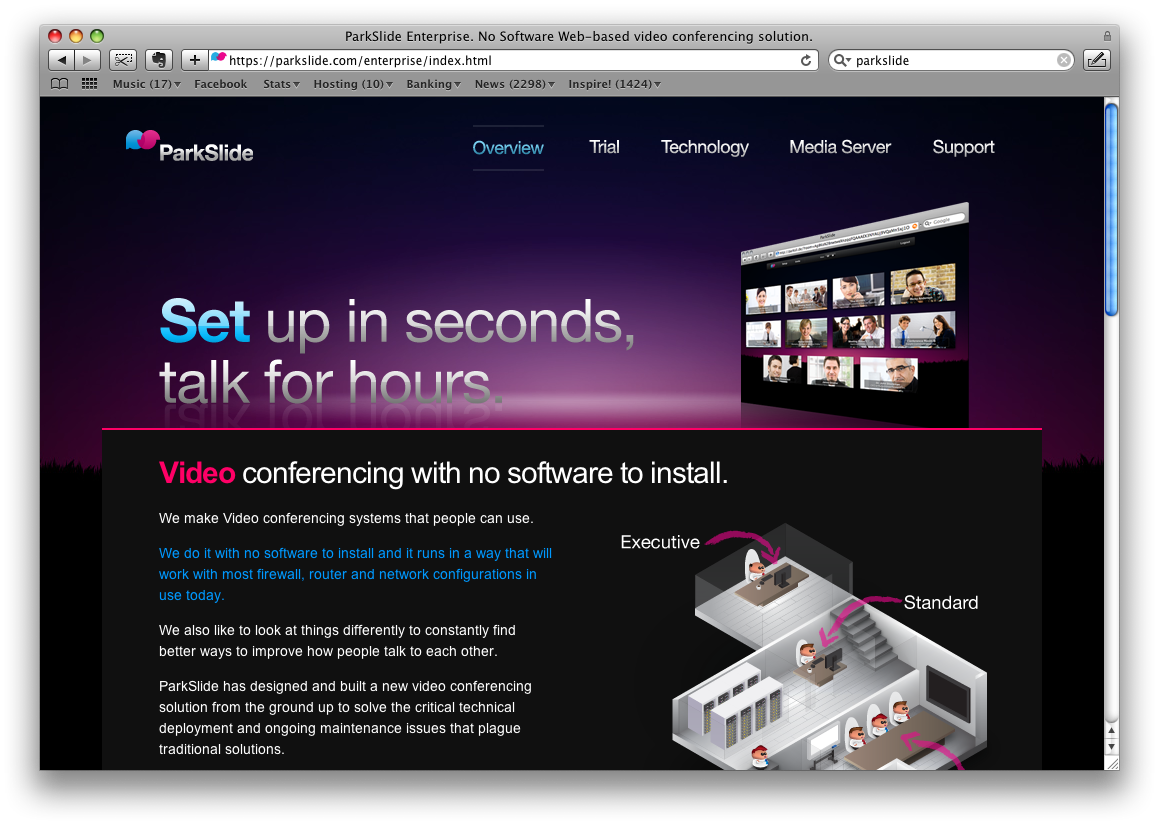Viewport: 1159px width, 825px height.
Task: Expand the Hosting (10) bookmarks folder
Action: click(x=353, y=84)
